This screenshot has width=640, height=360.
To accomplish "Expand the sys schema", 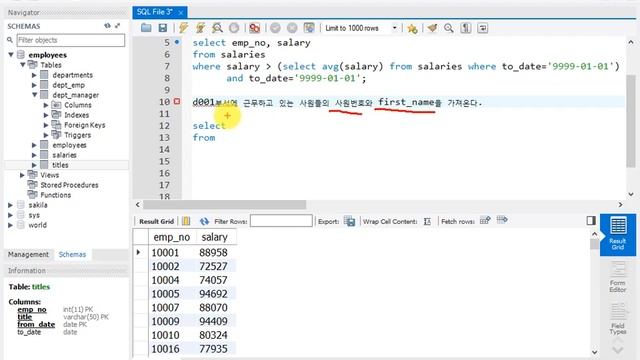I will coord(11,215).
